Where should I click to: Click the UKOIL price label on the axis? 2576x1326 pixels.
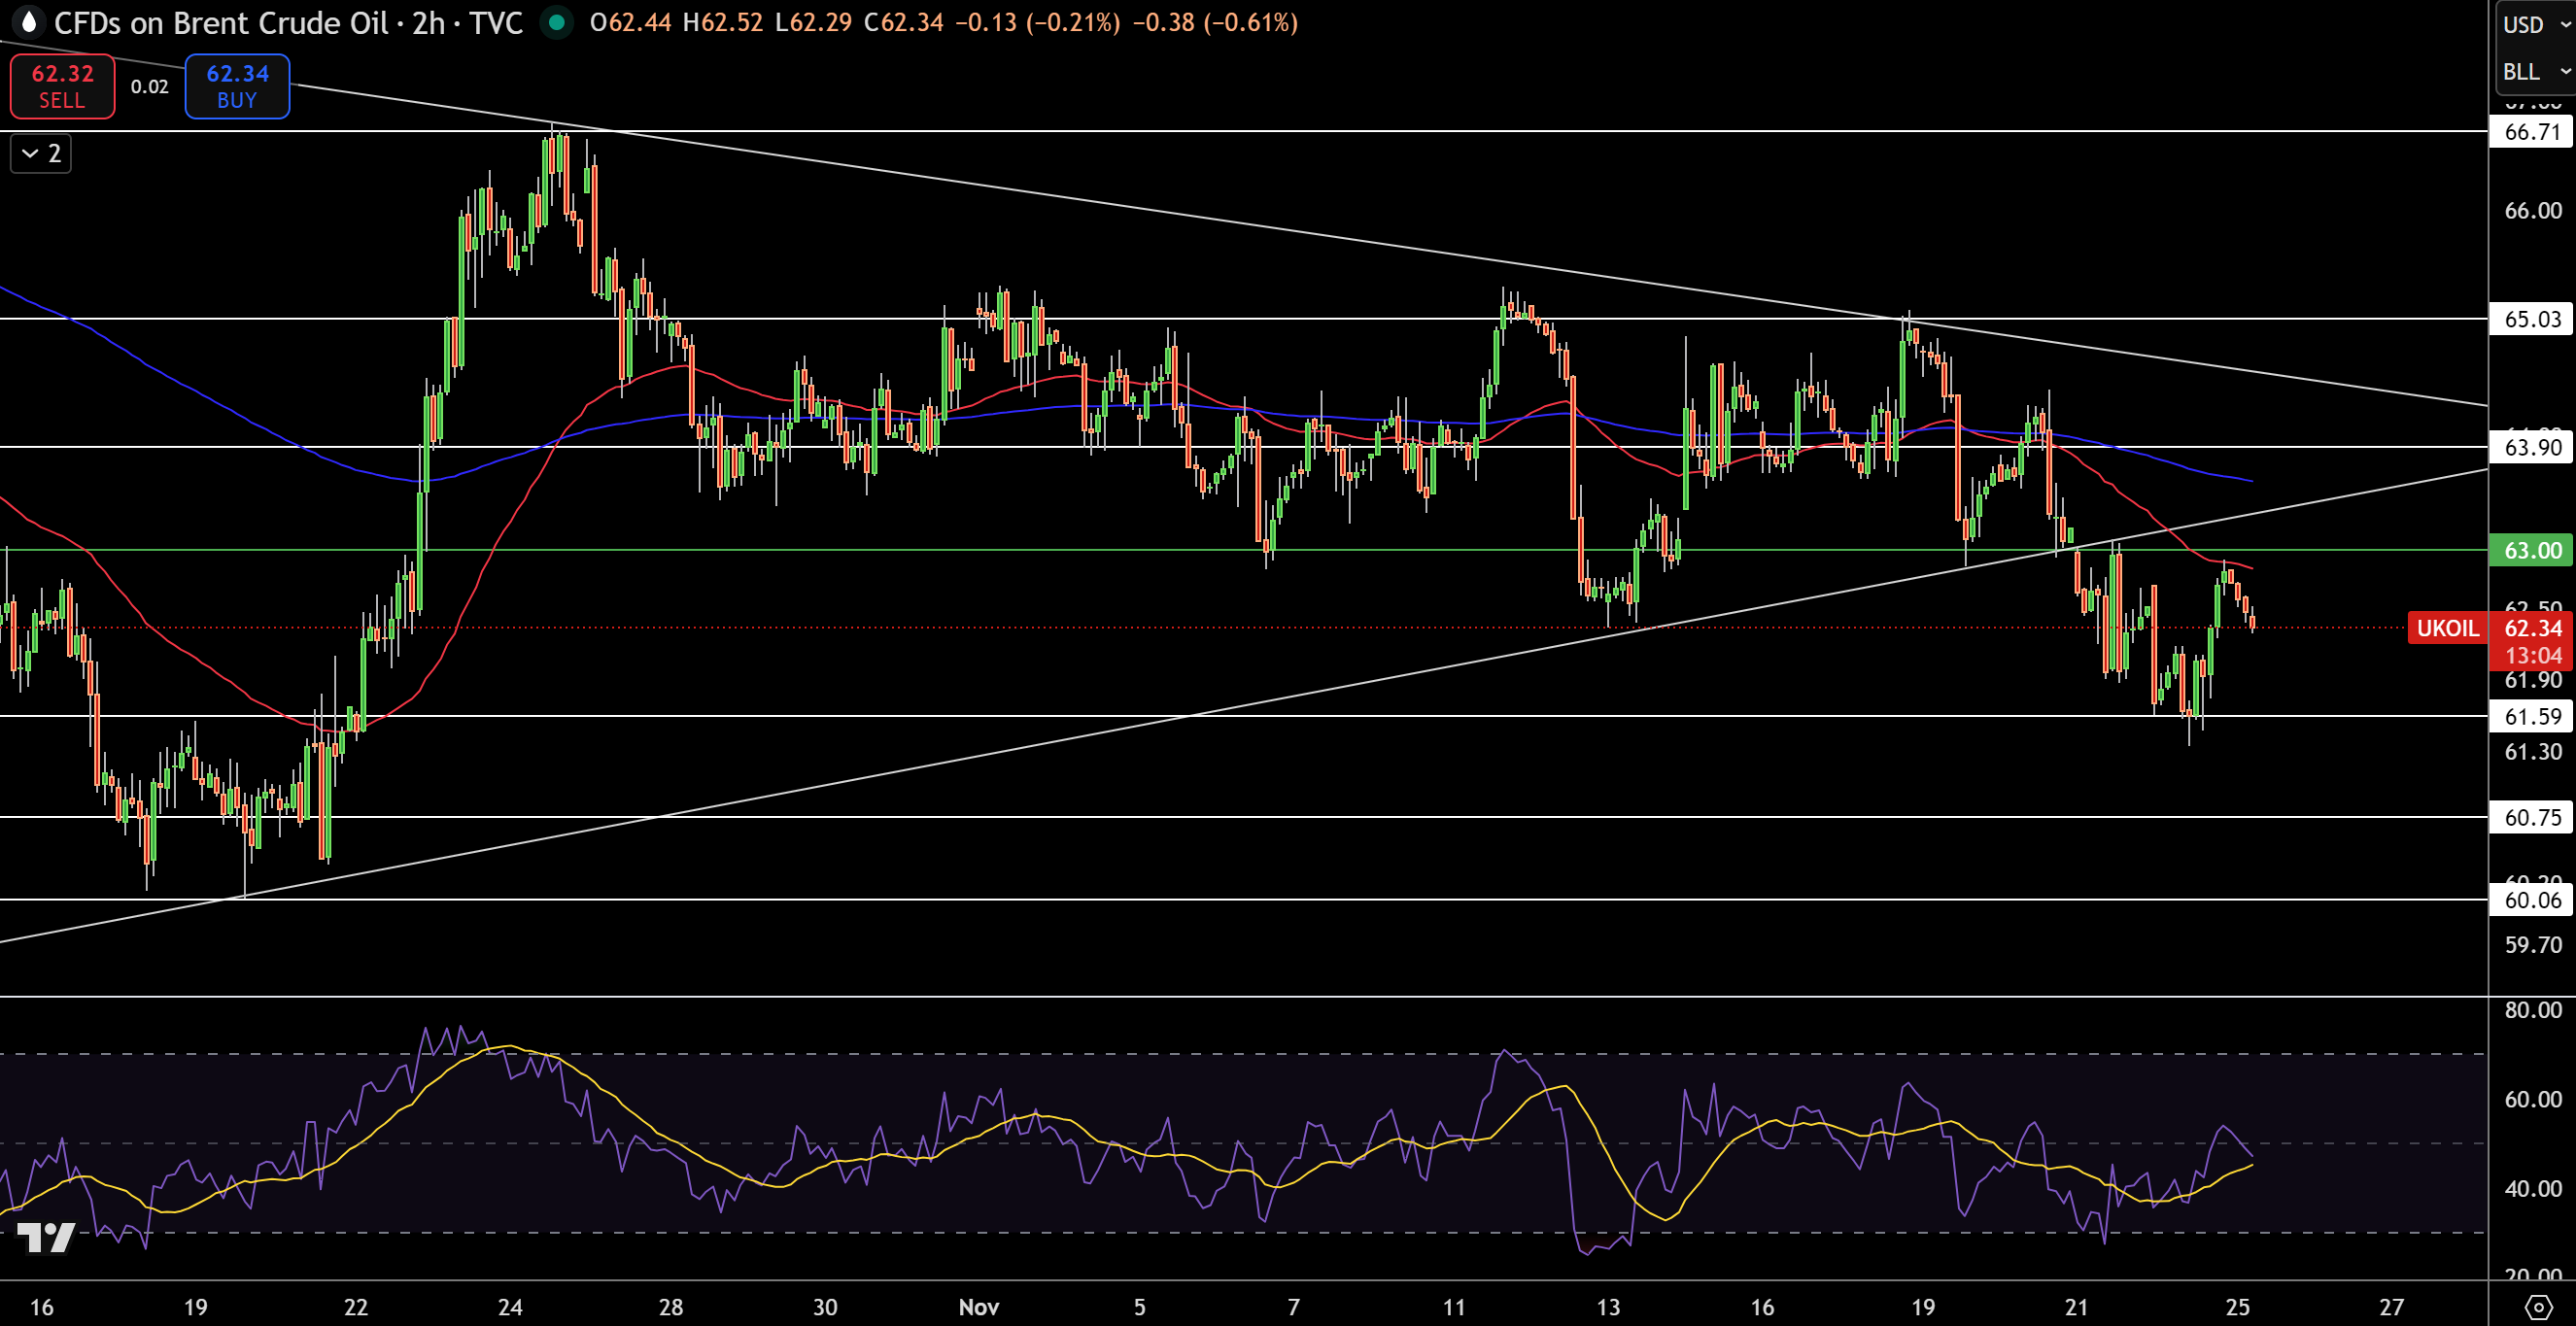(x=2447, y=629)
